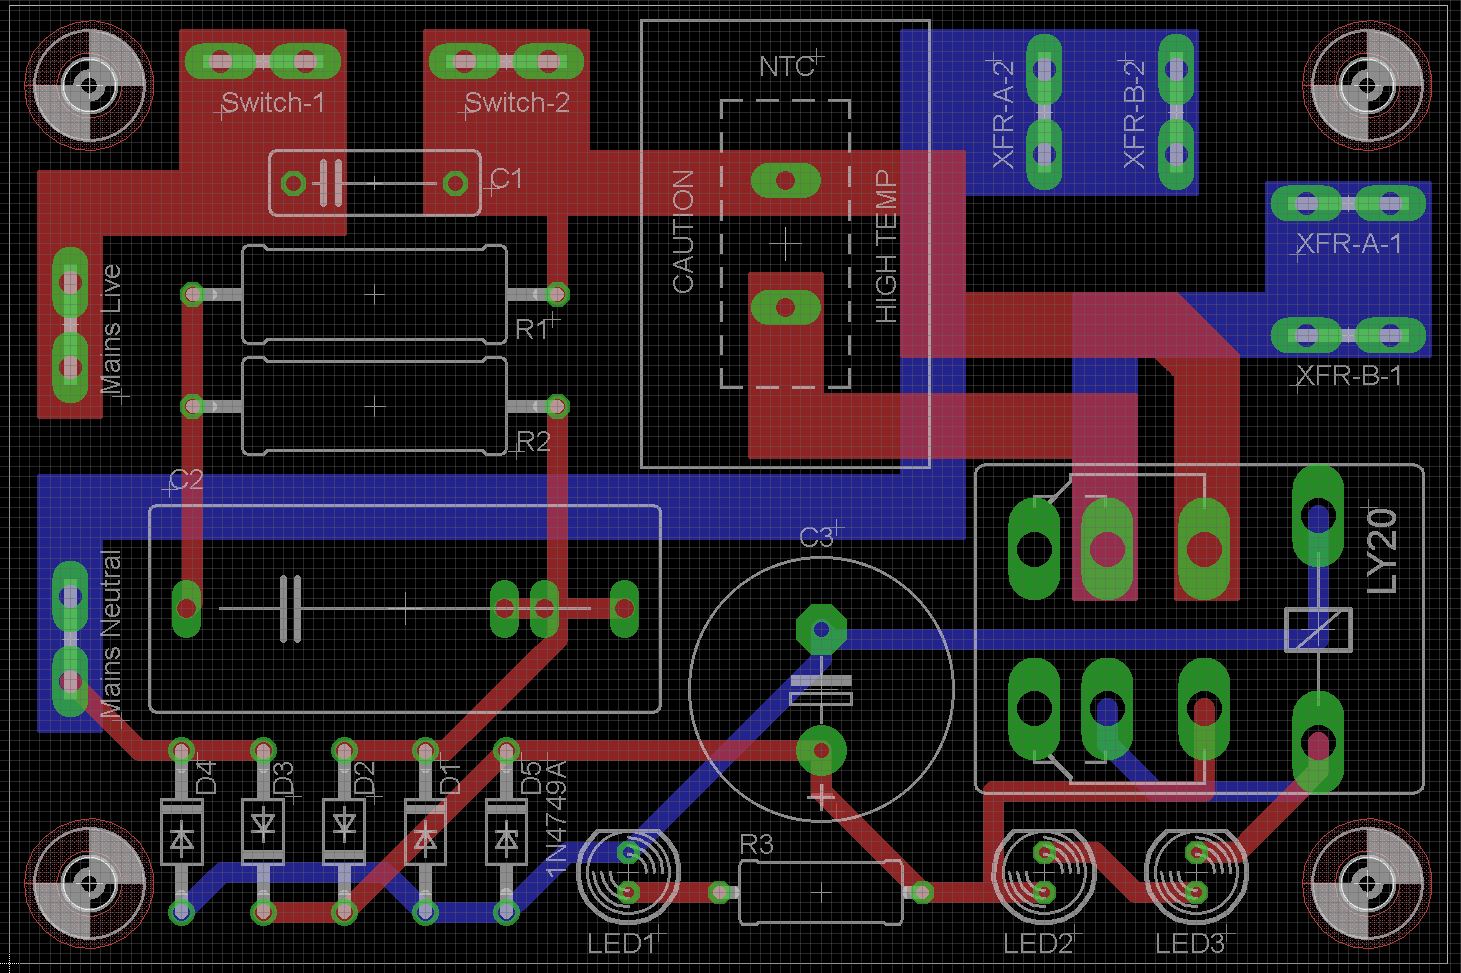The height and width of the screenshot is (973, 1461).
Task: Select resistor R2 outline
Action: (x=375, y=406)
